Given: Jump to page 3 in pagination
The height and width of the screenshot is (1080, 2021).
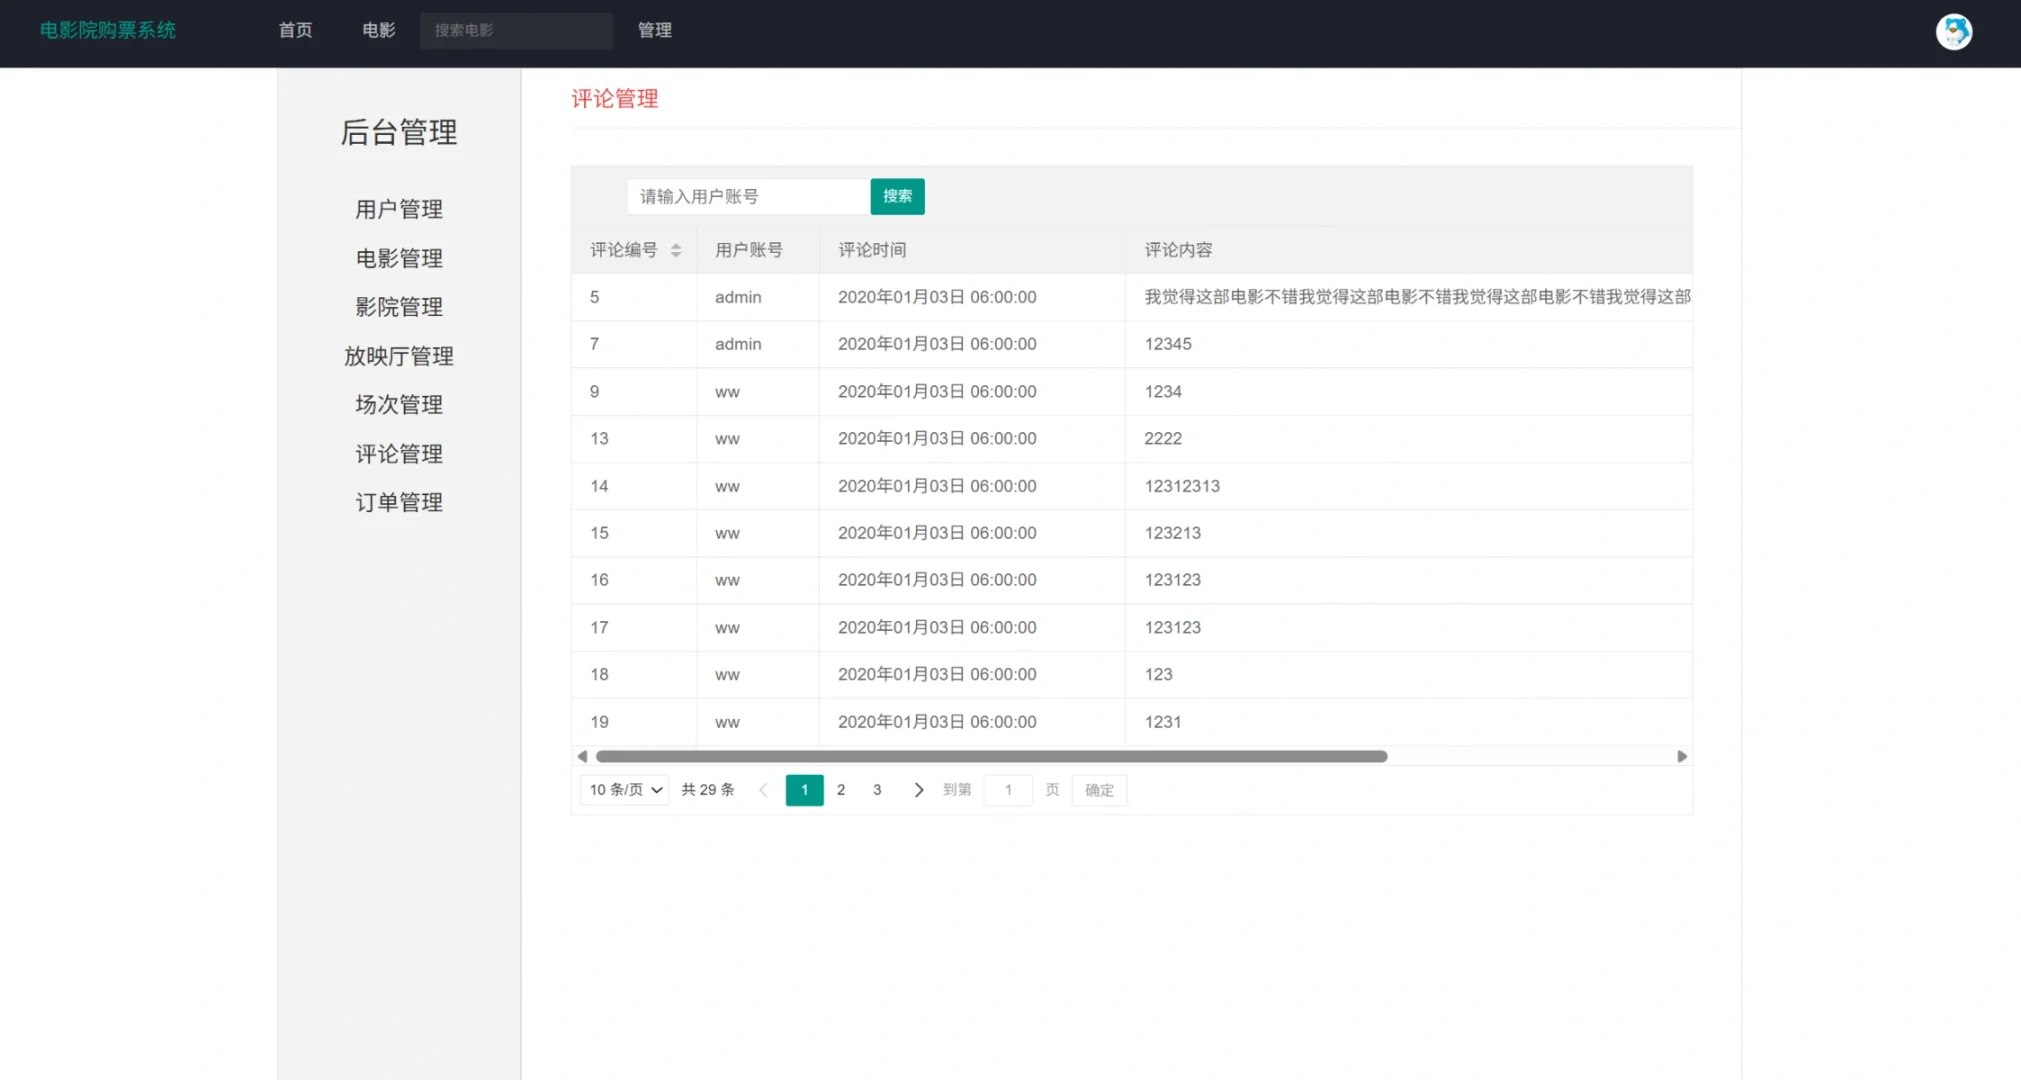Looking at the screenshot, I should pos(877,789).
